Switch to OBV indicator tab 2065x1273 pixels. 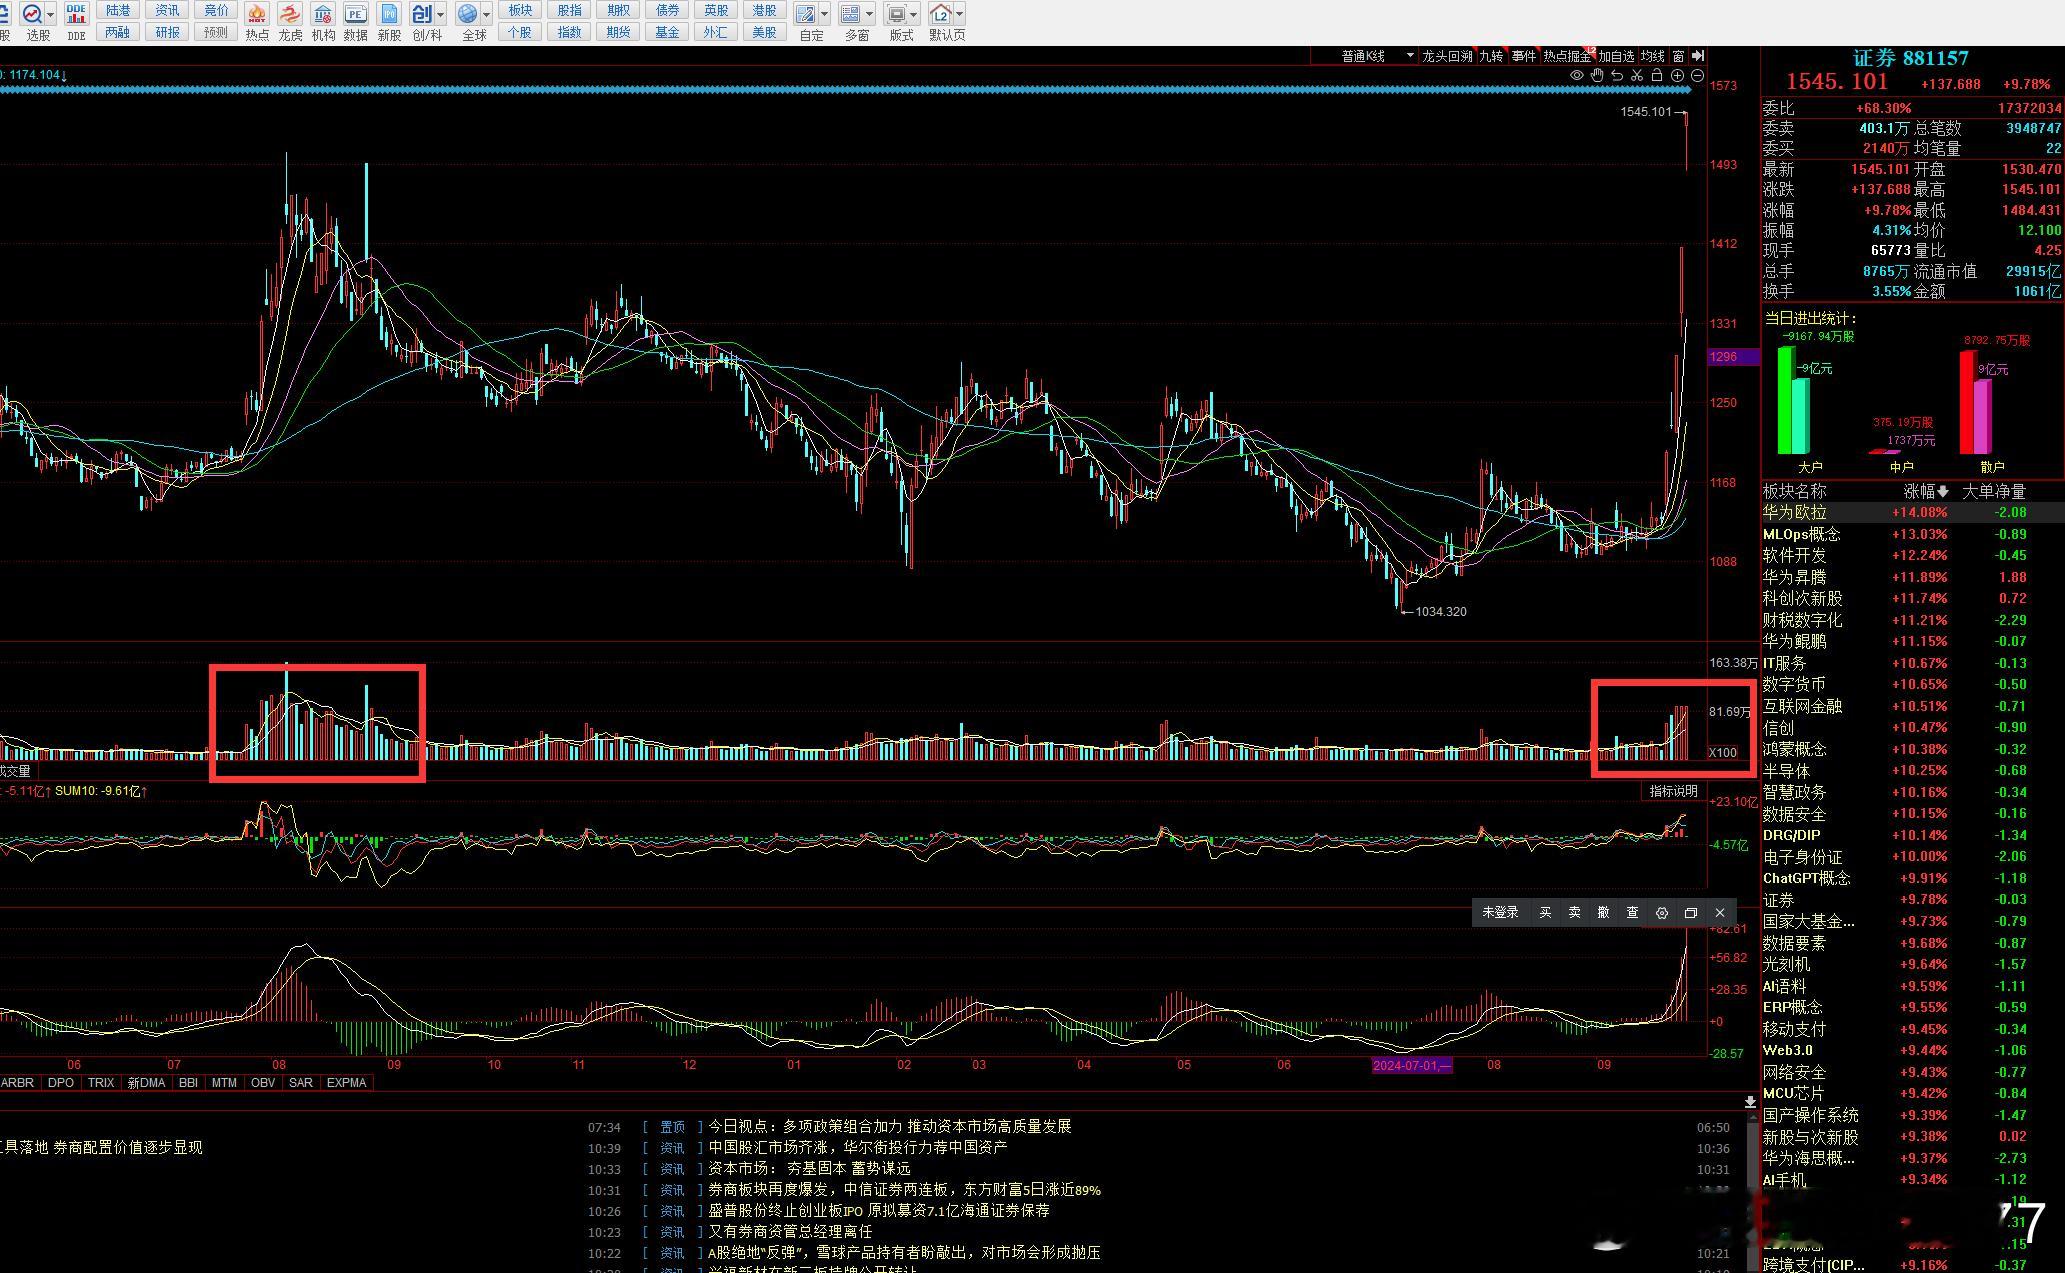tap(263, 1083)
